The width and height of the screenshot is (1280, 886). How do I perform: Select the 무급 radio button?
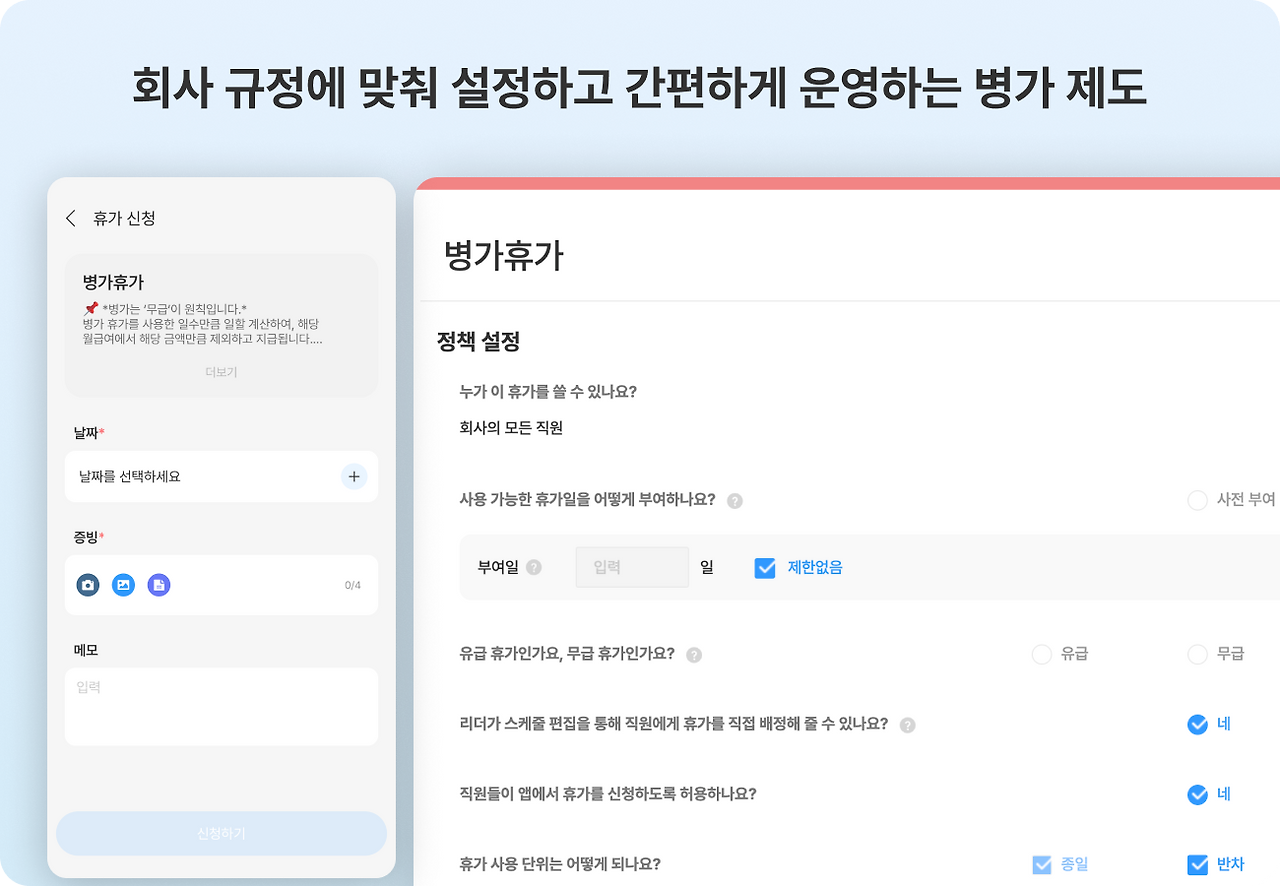[x=1197, y=654]
